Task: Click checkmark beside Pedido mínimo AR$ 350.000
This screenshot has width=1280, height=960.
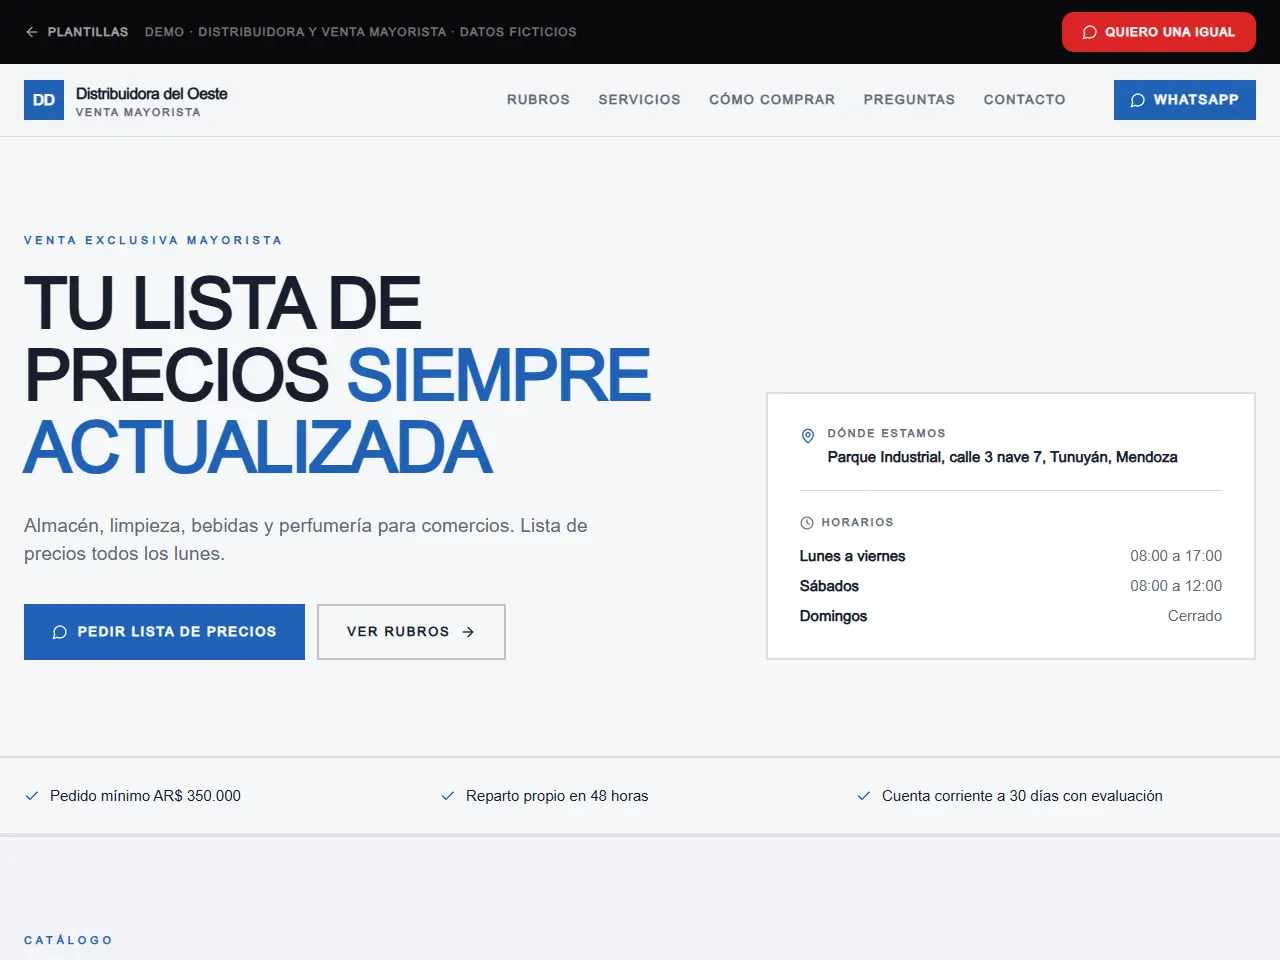Action: (x=31, y=796)
